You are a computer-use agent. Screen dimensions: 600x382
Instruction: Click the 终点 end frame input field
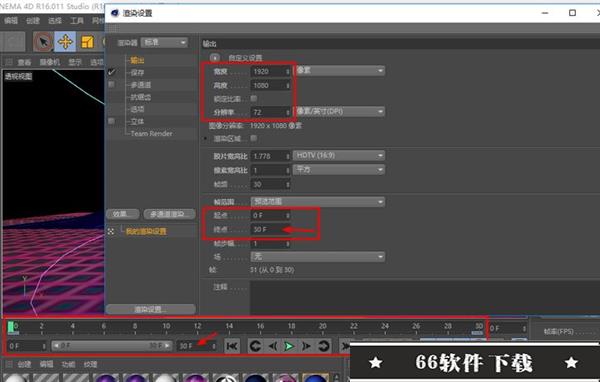[x=271, y=229]
